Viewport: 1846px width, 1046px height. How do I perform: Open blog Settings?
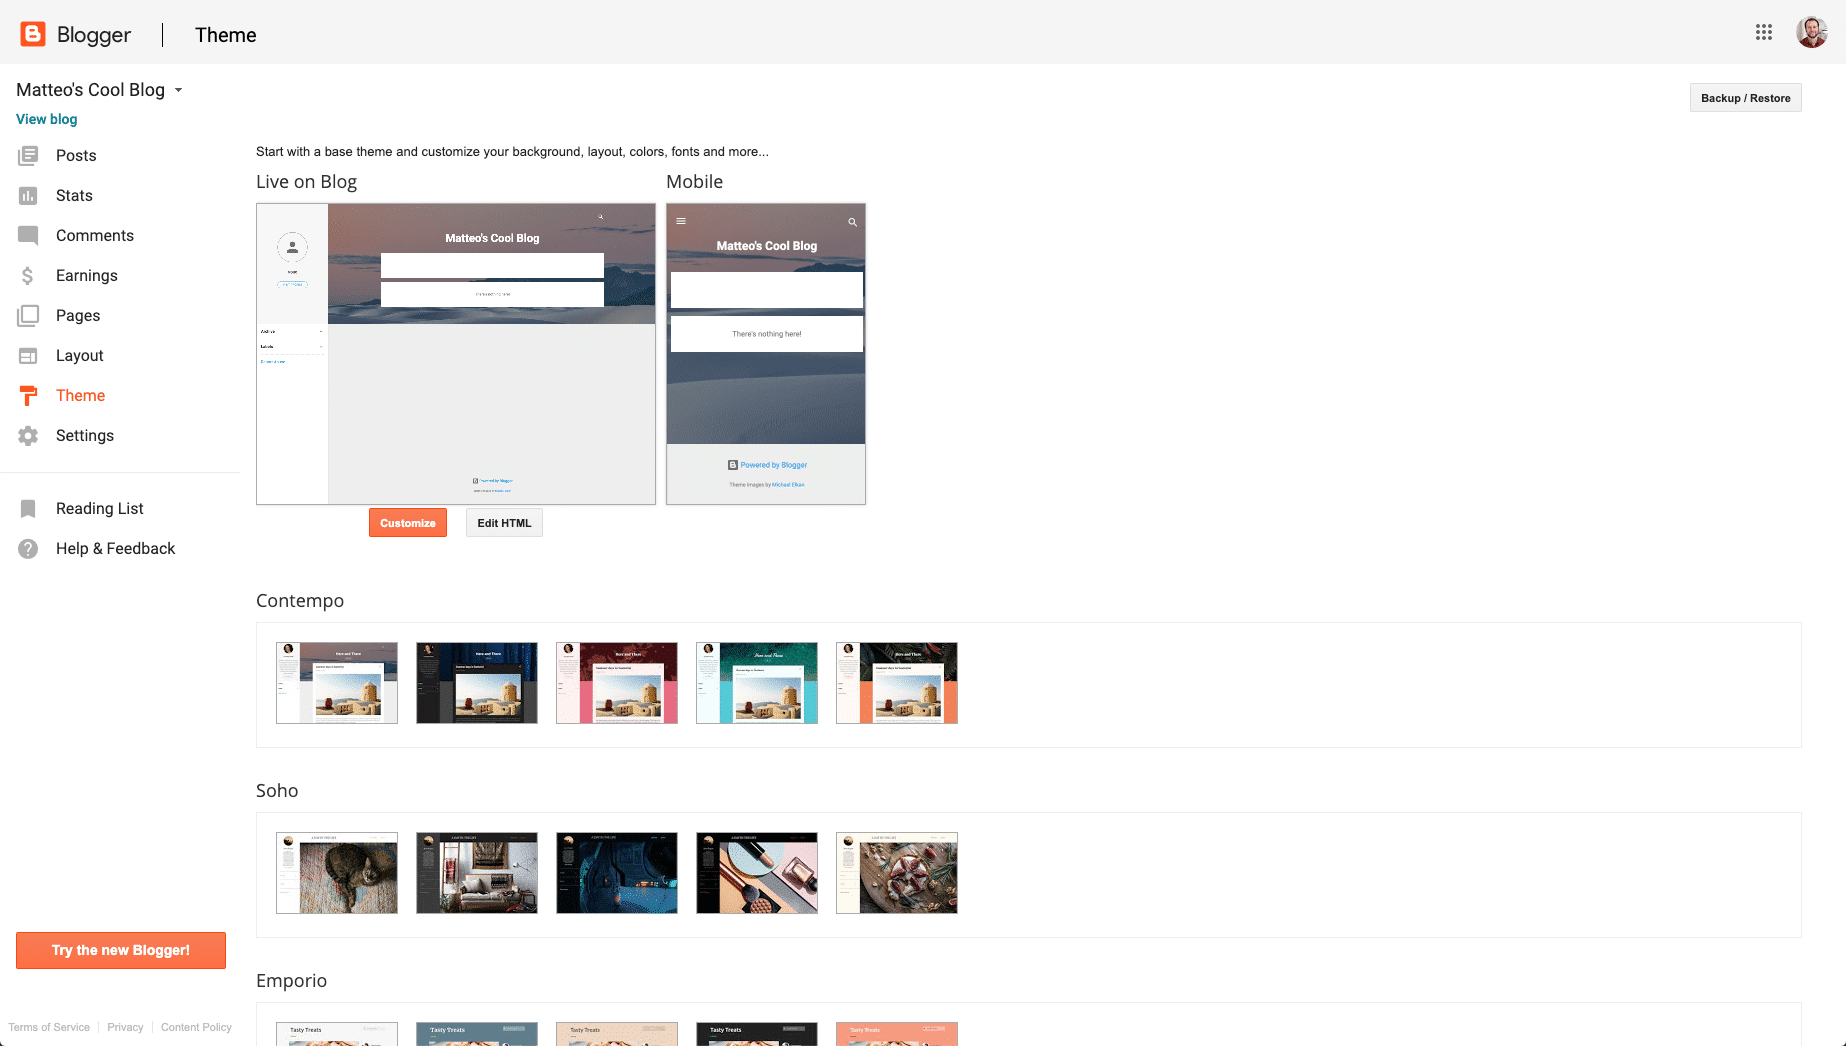click(x=84, y=435)
